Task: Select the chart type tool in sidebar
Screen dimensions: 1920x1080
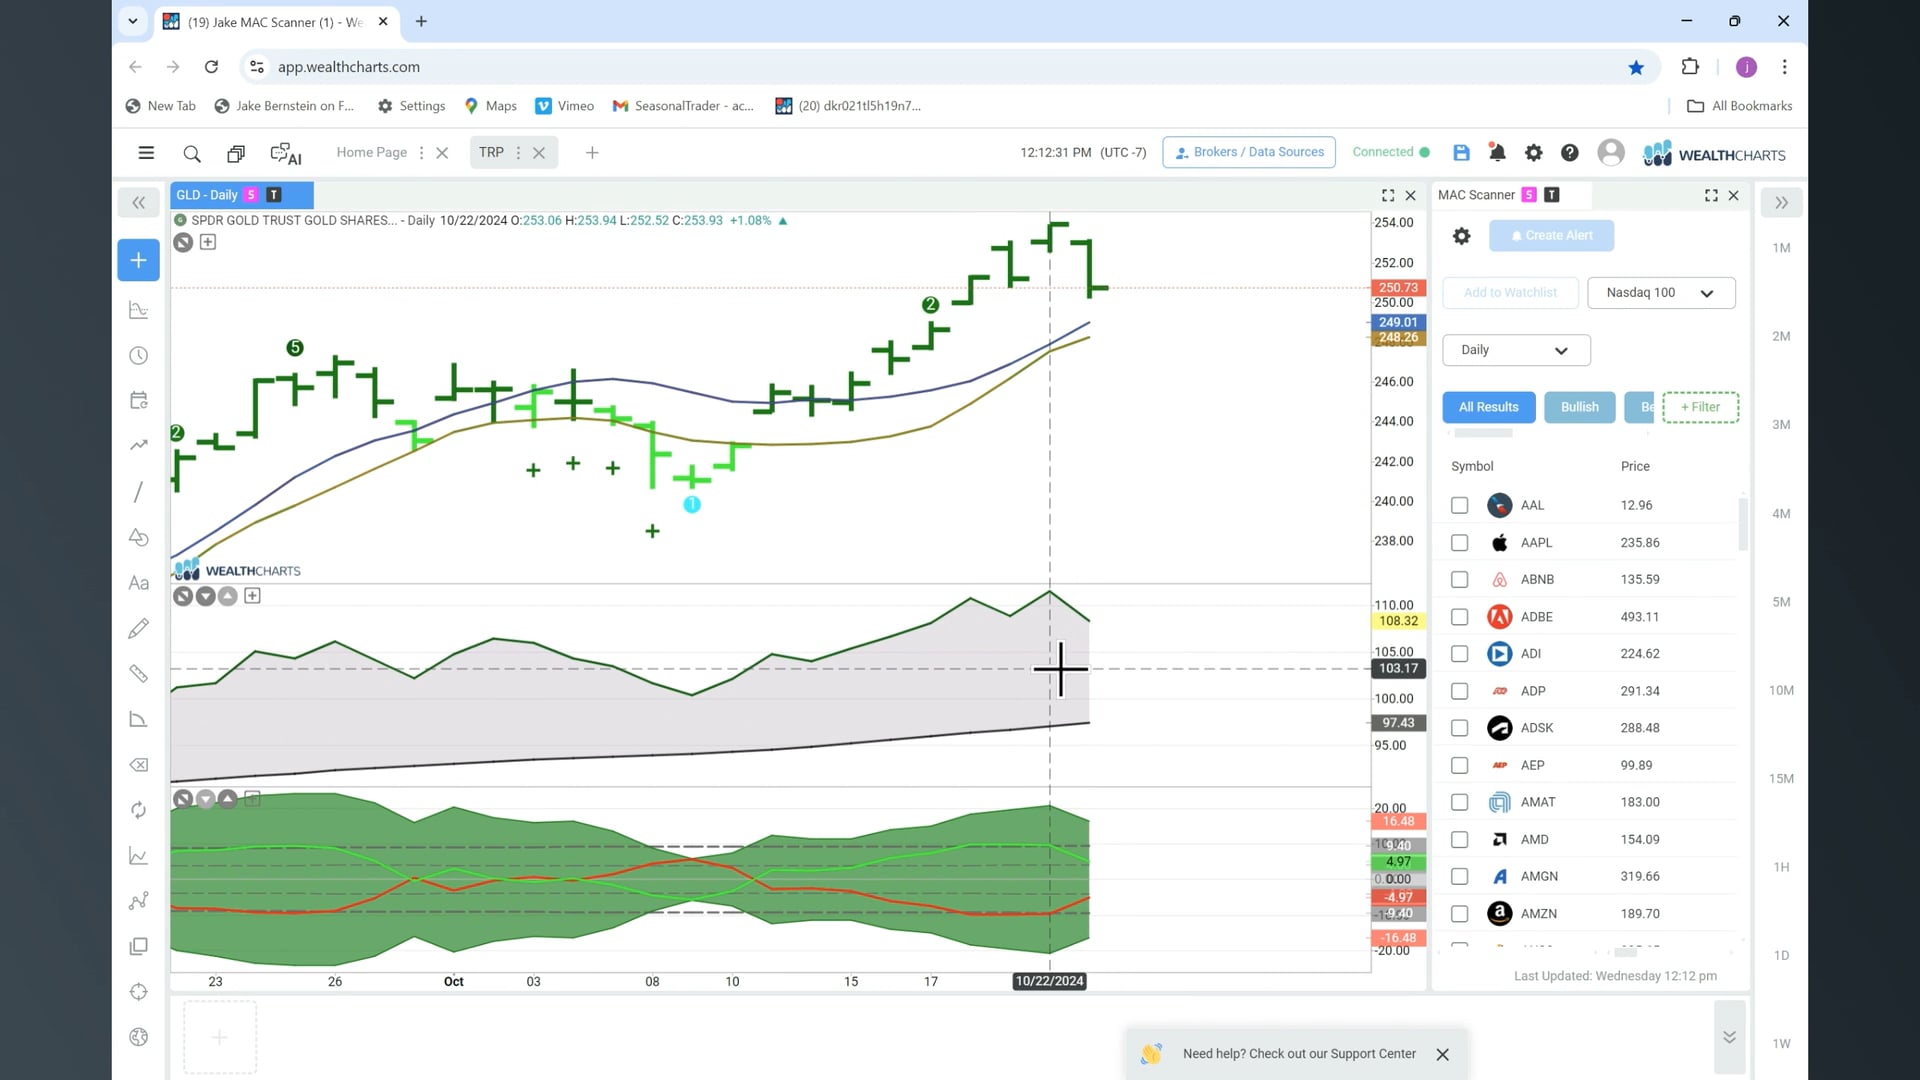Action: (x=139, y=311)
